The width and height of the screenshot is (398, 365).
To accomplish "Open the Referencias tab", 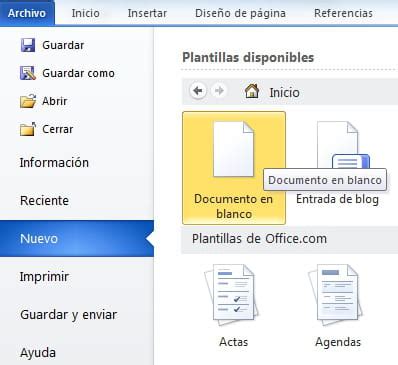I will point(343,13).
